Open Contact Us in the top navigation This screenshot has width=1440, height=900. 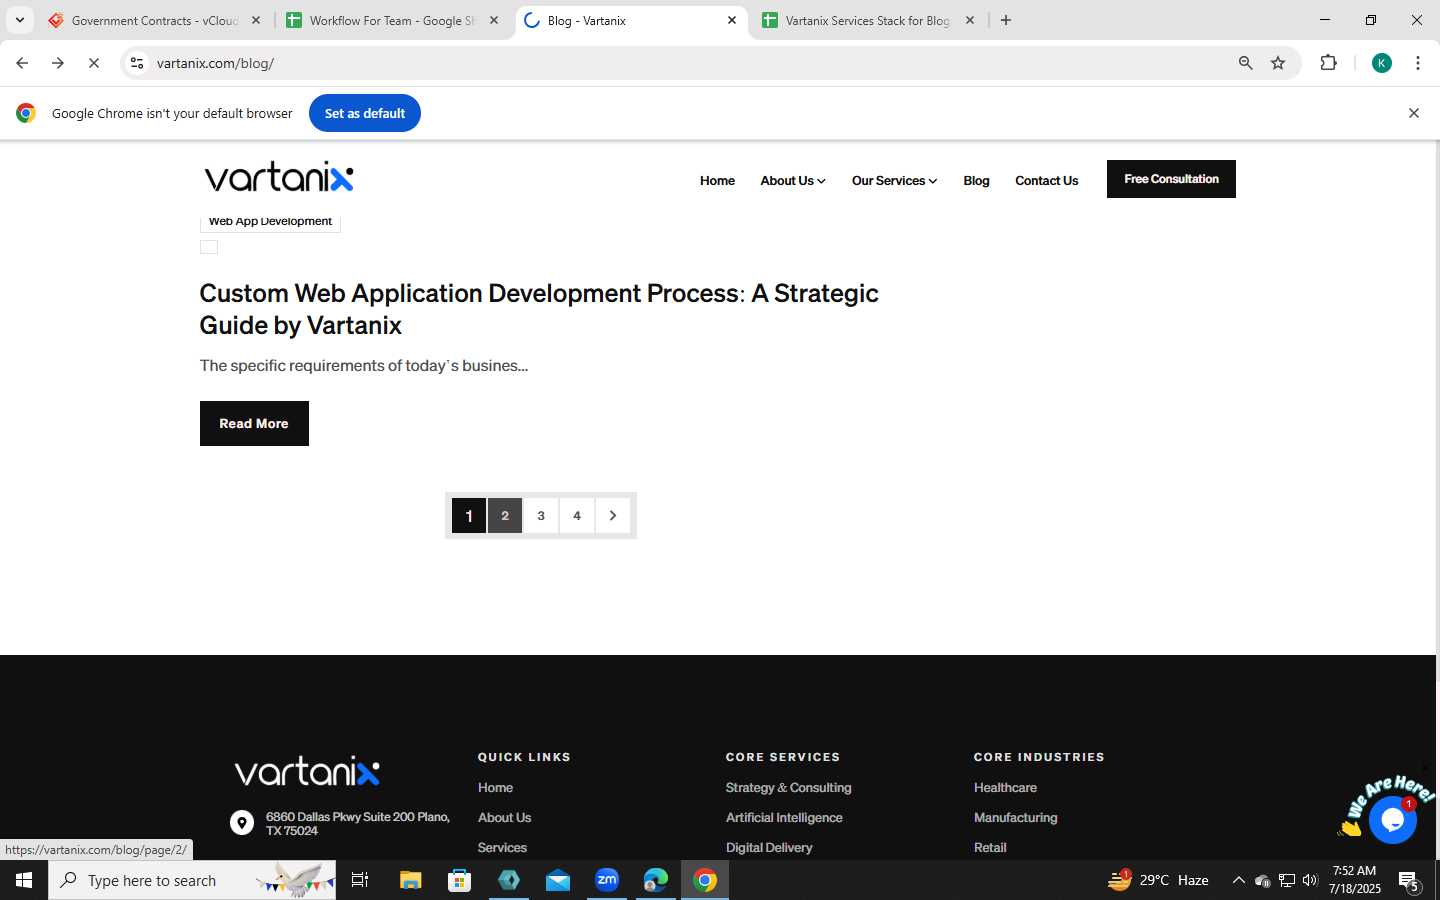(1046, 181)
